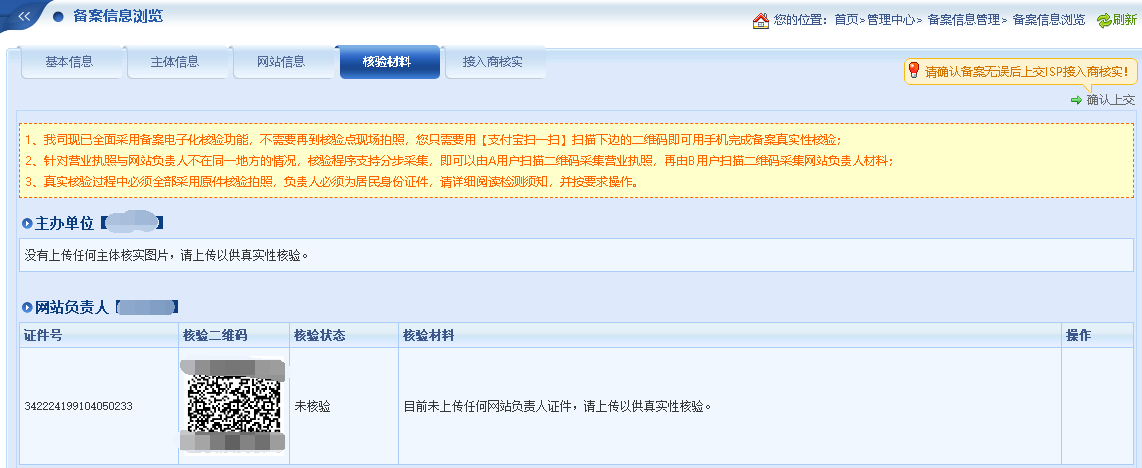
Task: Select the 网站信息 tab
Action: pyautogui.click(x=281, y=62)
